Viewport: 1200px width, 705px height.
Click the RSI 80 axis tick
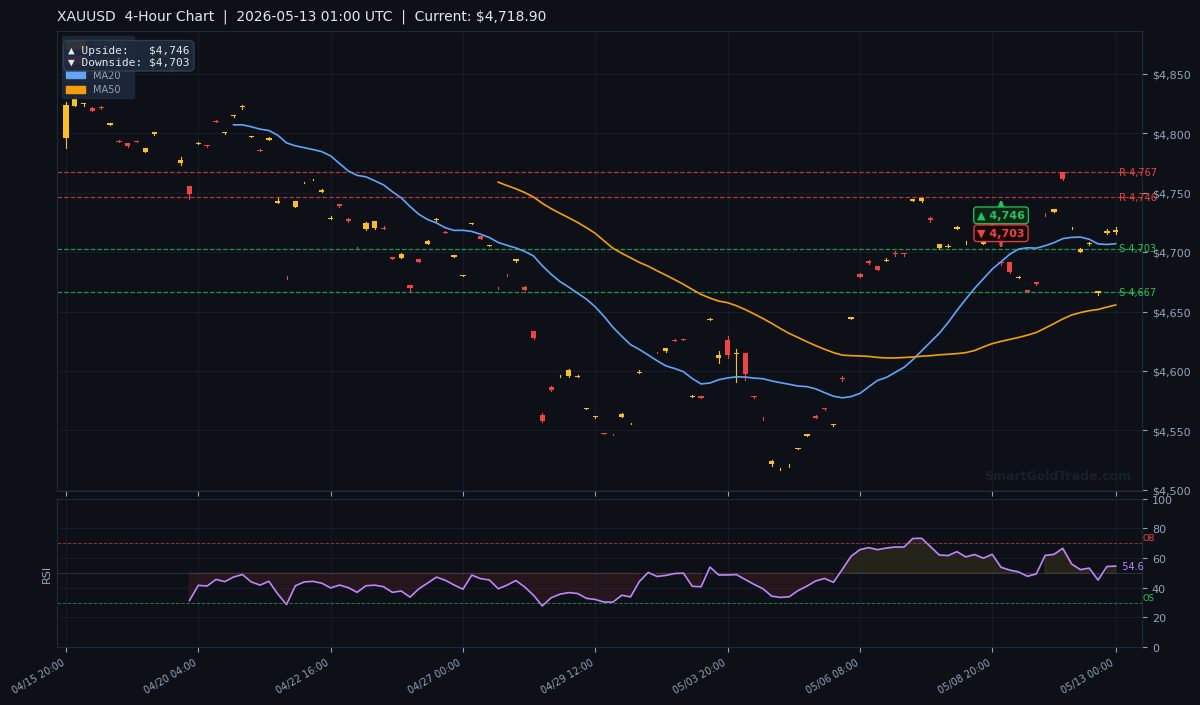1159,529
